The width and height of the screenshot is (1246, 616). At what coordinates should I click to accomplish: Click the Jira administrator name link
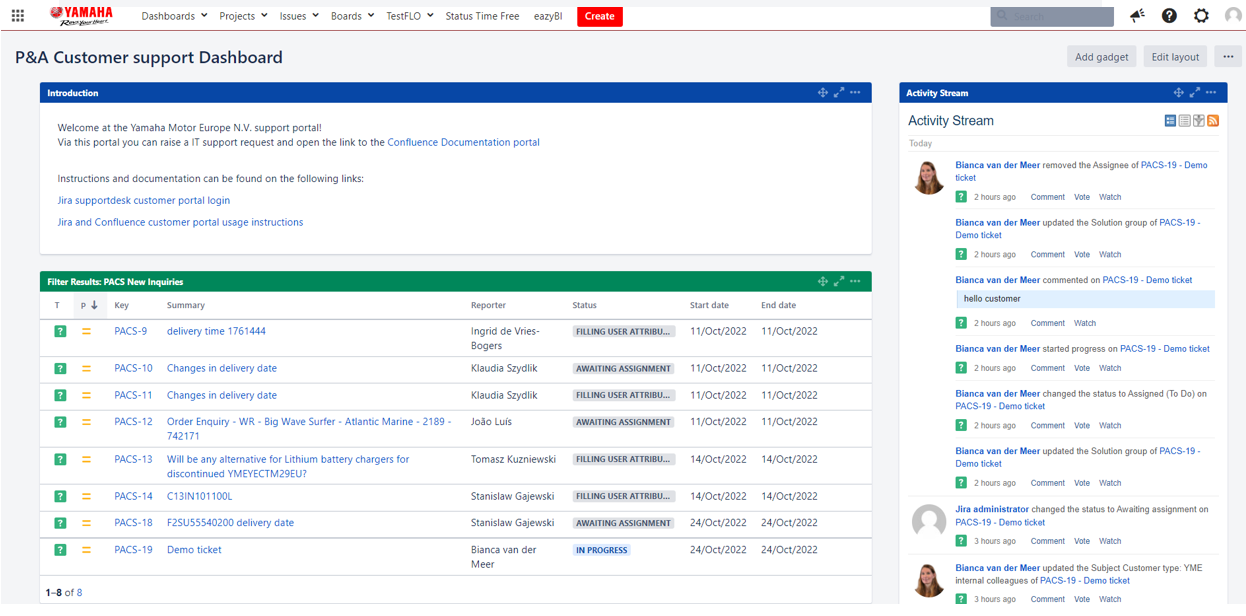992,510
